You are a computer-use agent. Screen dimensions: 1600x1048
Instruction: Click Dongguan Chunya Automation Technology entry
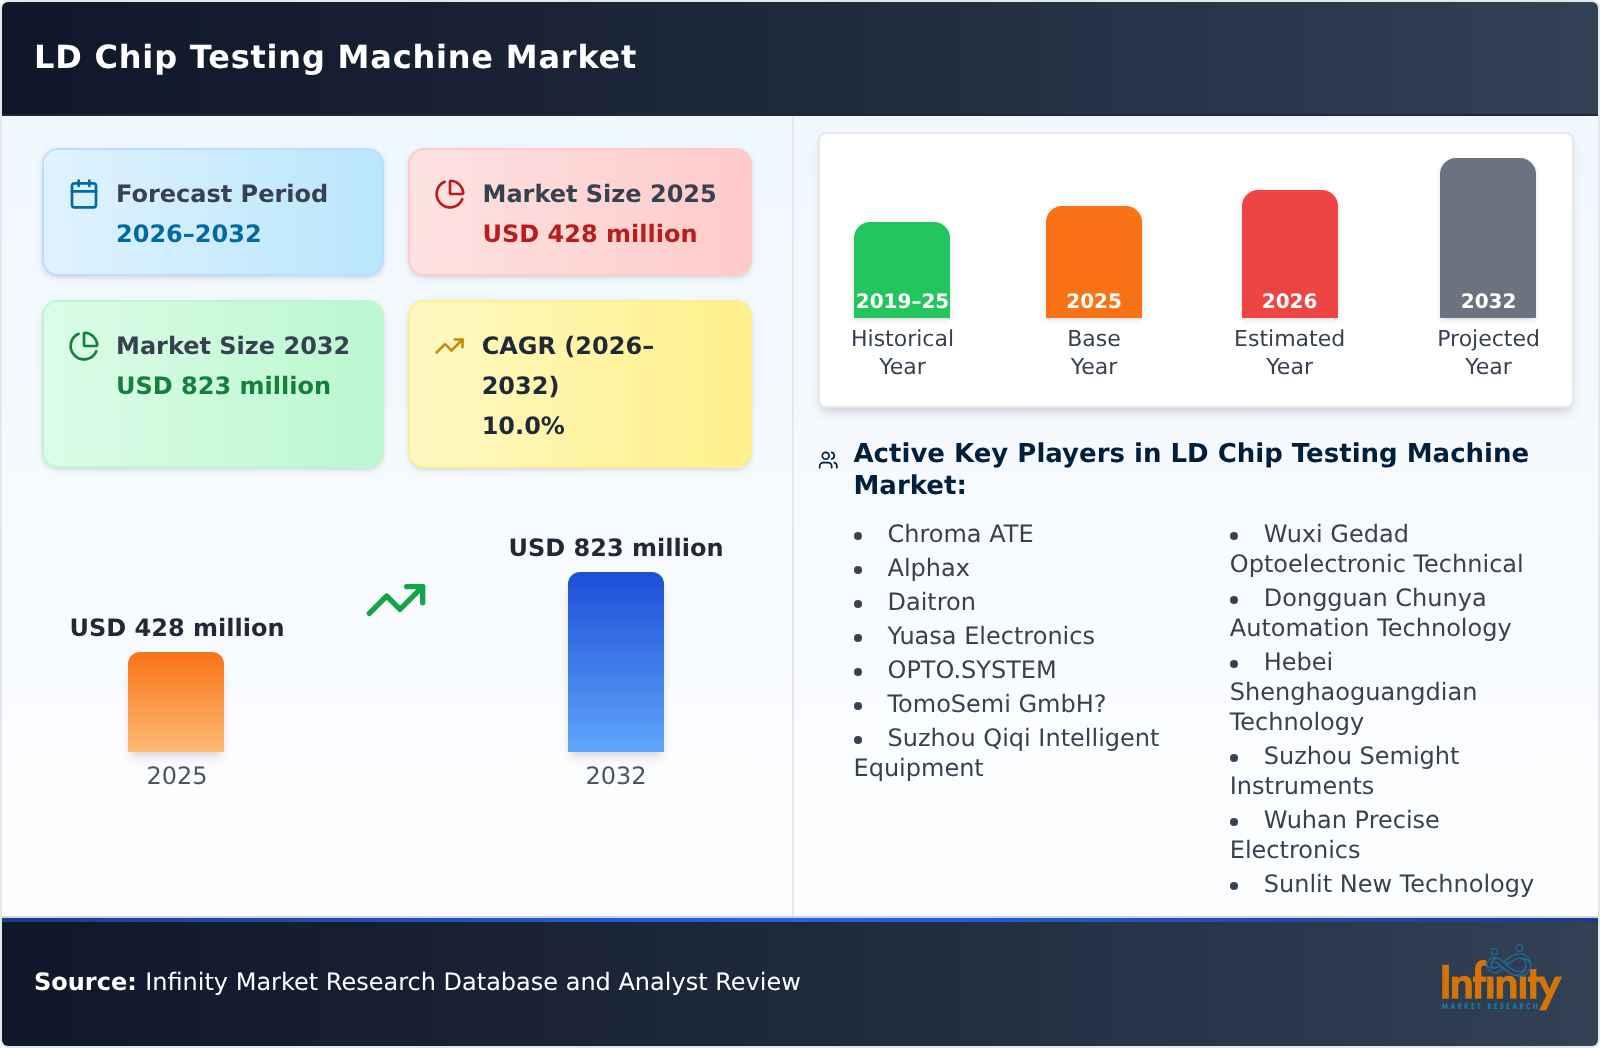[1370, 613]
